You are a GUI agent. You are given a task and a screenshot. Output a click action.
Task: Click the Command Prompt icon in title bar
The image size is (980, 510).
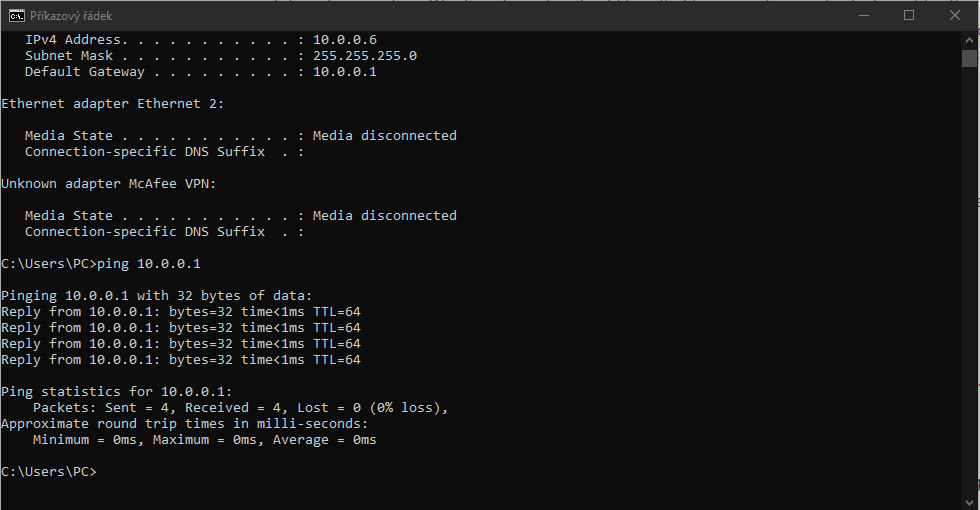[x=17, y=16]
